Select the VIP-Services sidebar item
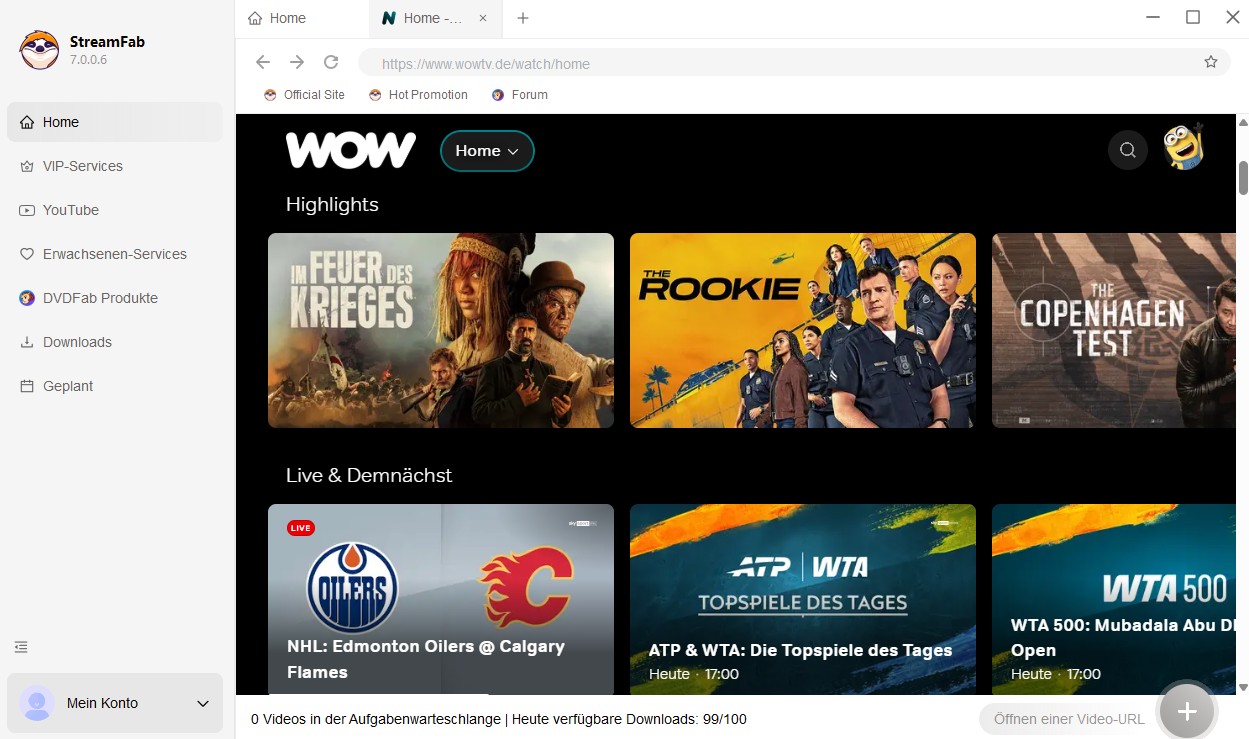Viewport: 1249px width, 739px height. pos(82,166)
